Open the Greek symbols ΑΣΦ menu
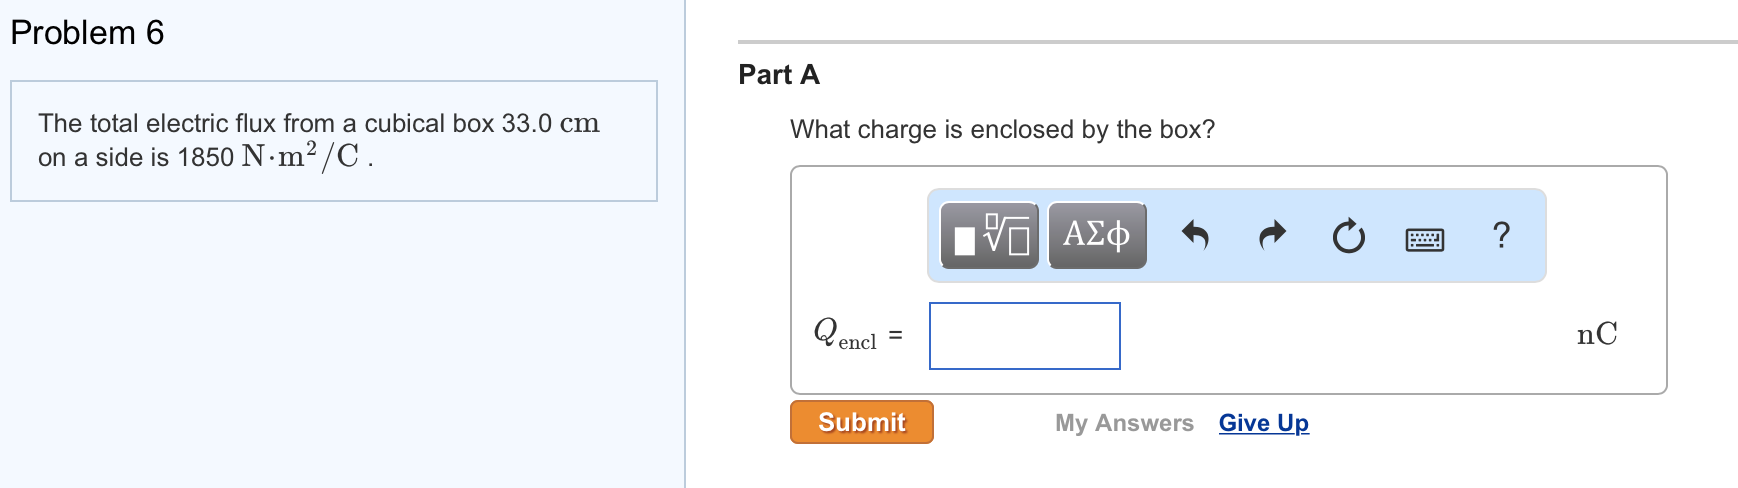 (1097, 236)
